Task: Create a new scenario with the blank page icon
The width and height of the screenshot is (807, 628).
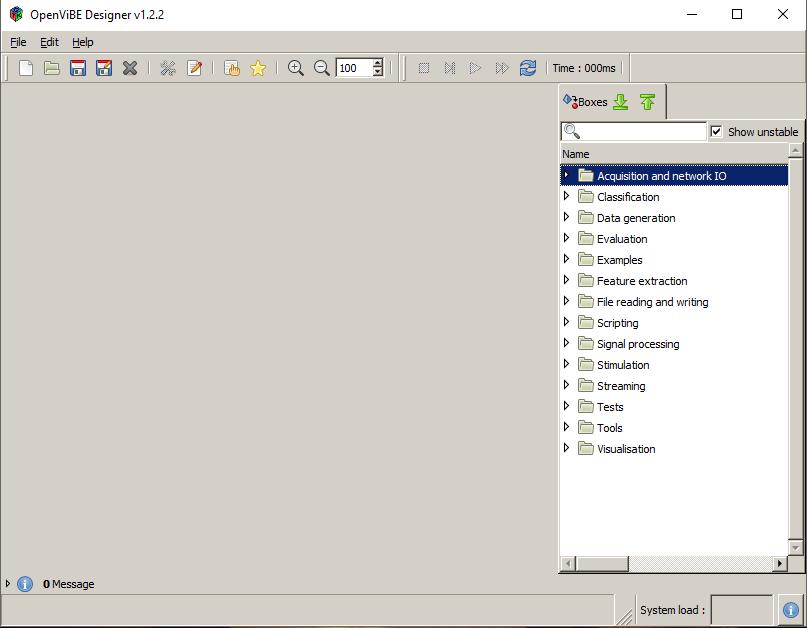Action: 26,68
